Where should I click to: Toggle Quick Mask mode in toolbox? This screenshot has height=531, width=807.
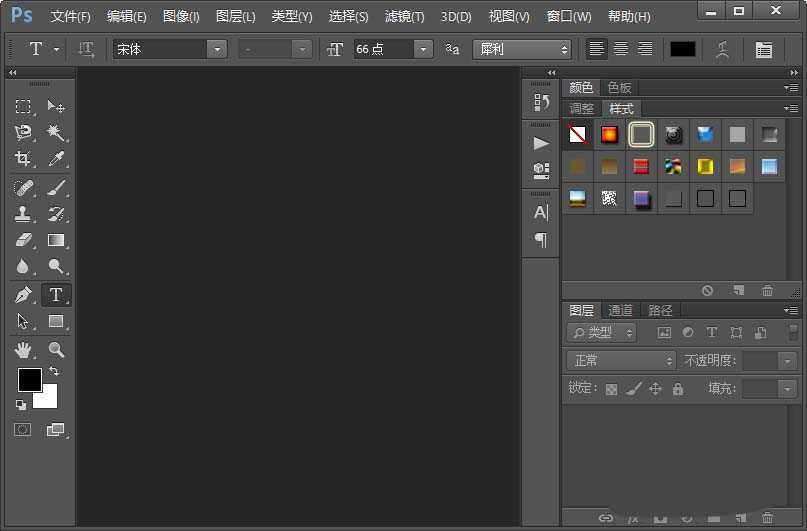click(23, 429)
